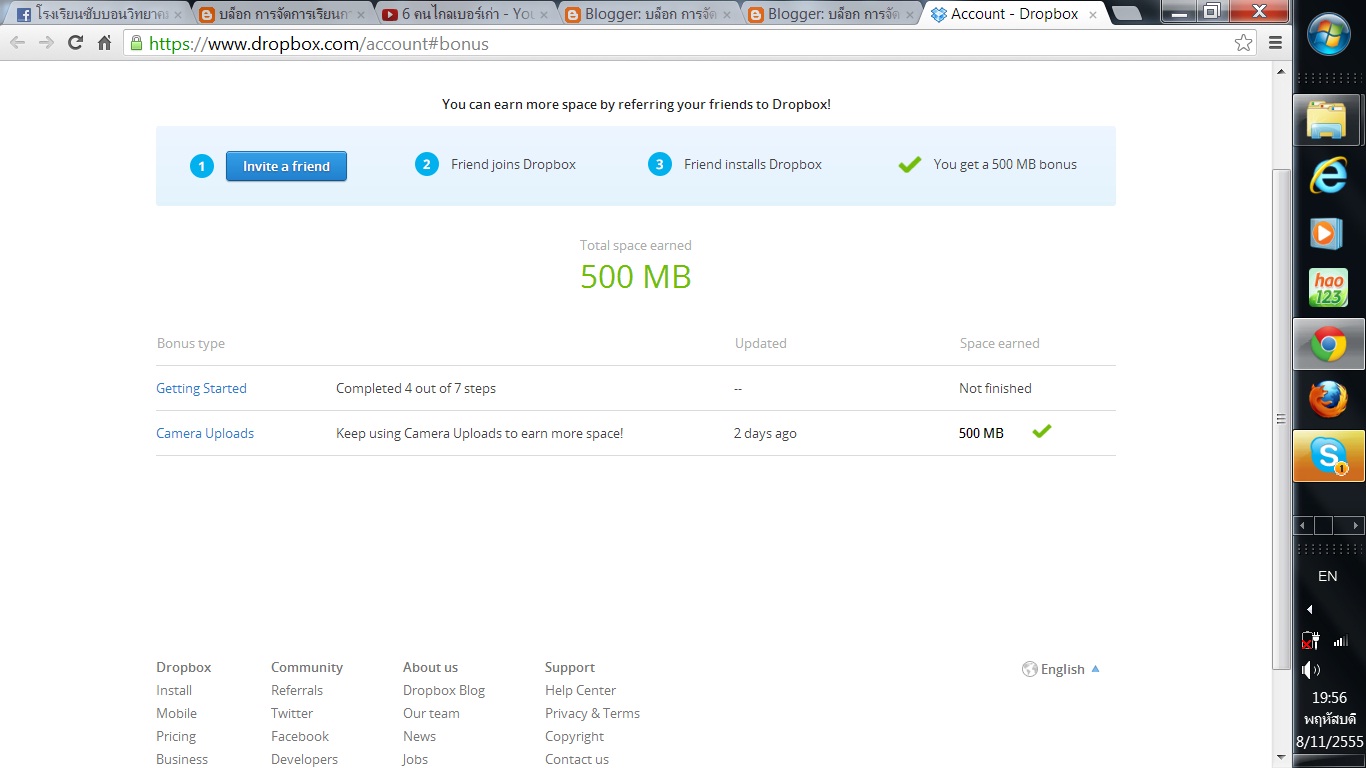The width and height of the screenshot is (1366, 768).
Task: Open the Dropbox Blog footer link
Action: [444, 690]
